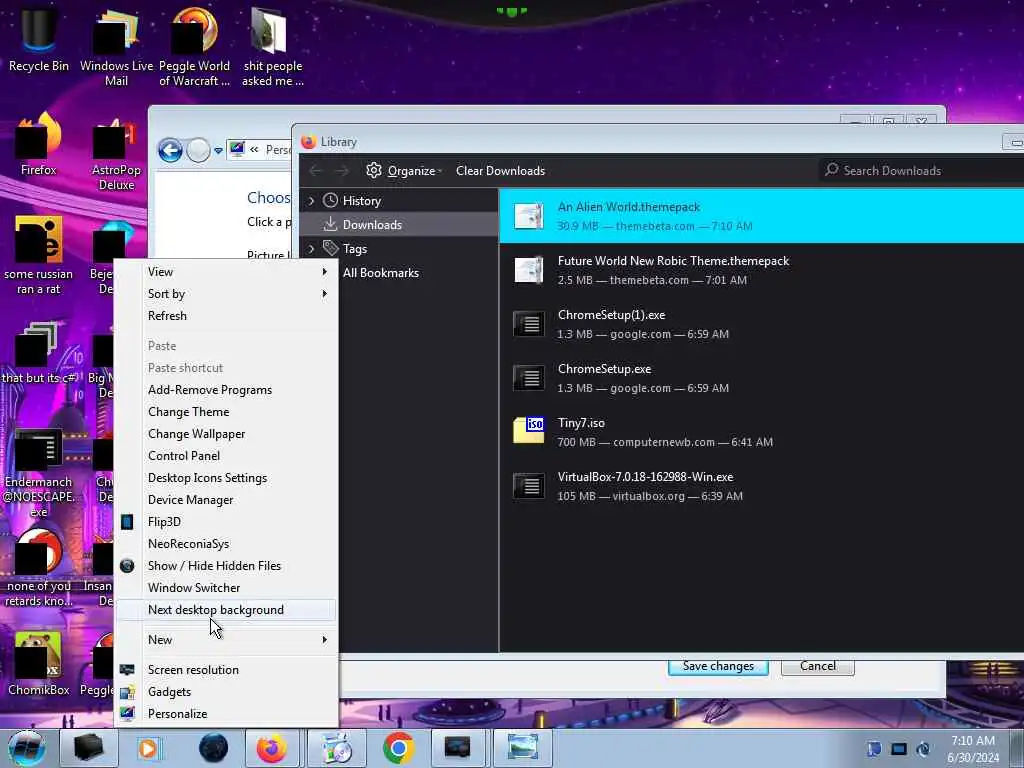The image size is (1024, 768).
Task: Click the monitor icon in system tray
Action: [899, 749]
